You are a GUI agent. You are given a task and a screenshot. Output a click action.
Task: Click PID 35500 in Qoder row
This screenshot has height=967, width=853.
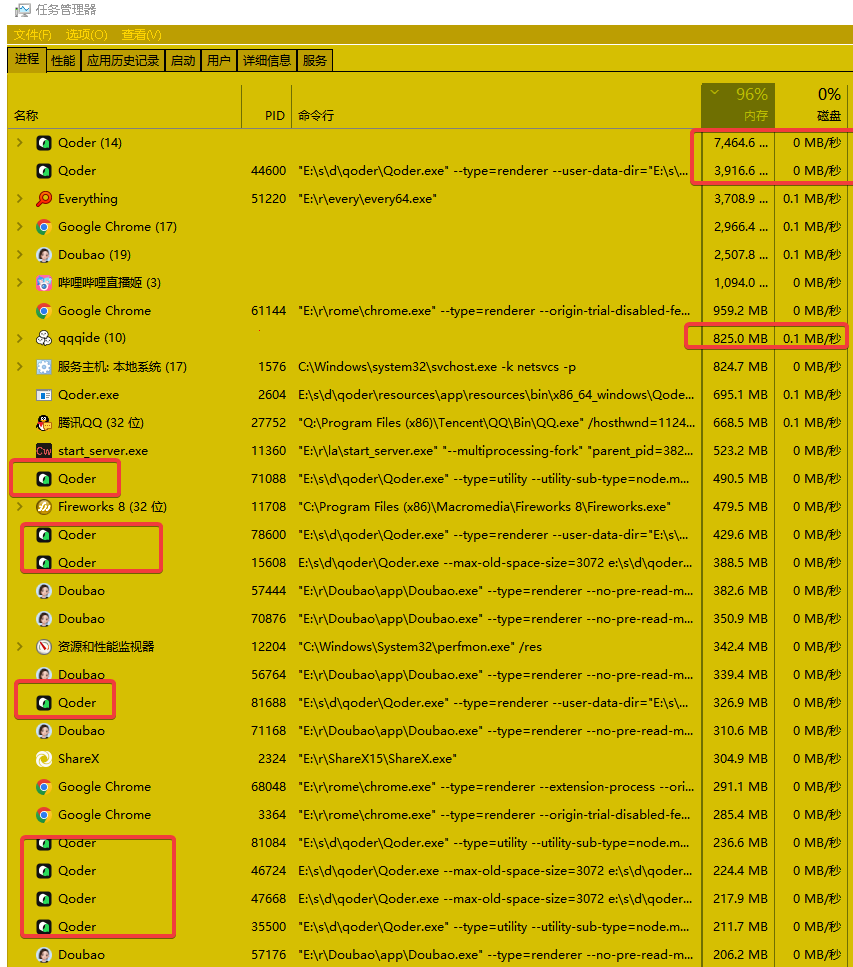(268, 927)
